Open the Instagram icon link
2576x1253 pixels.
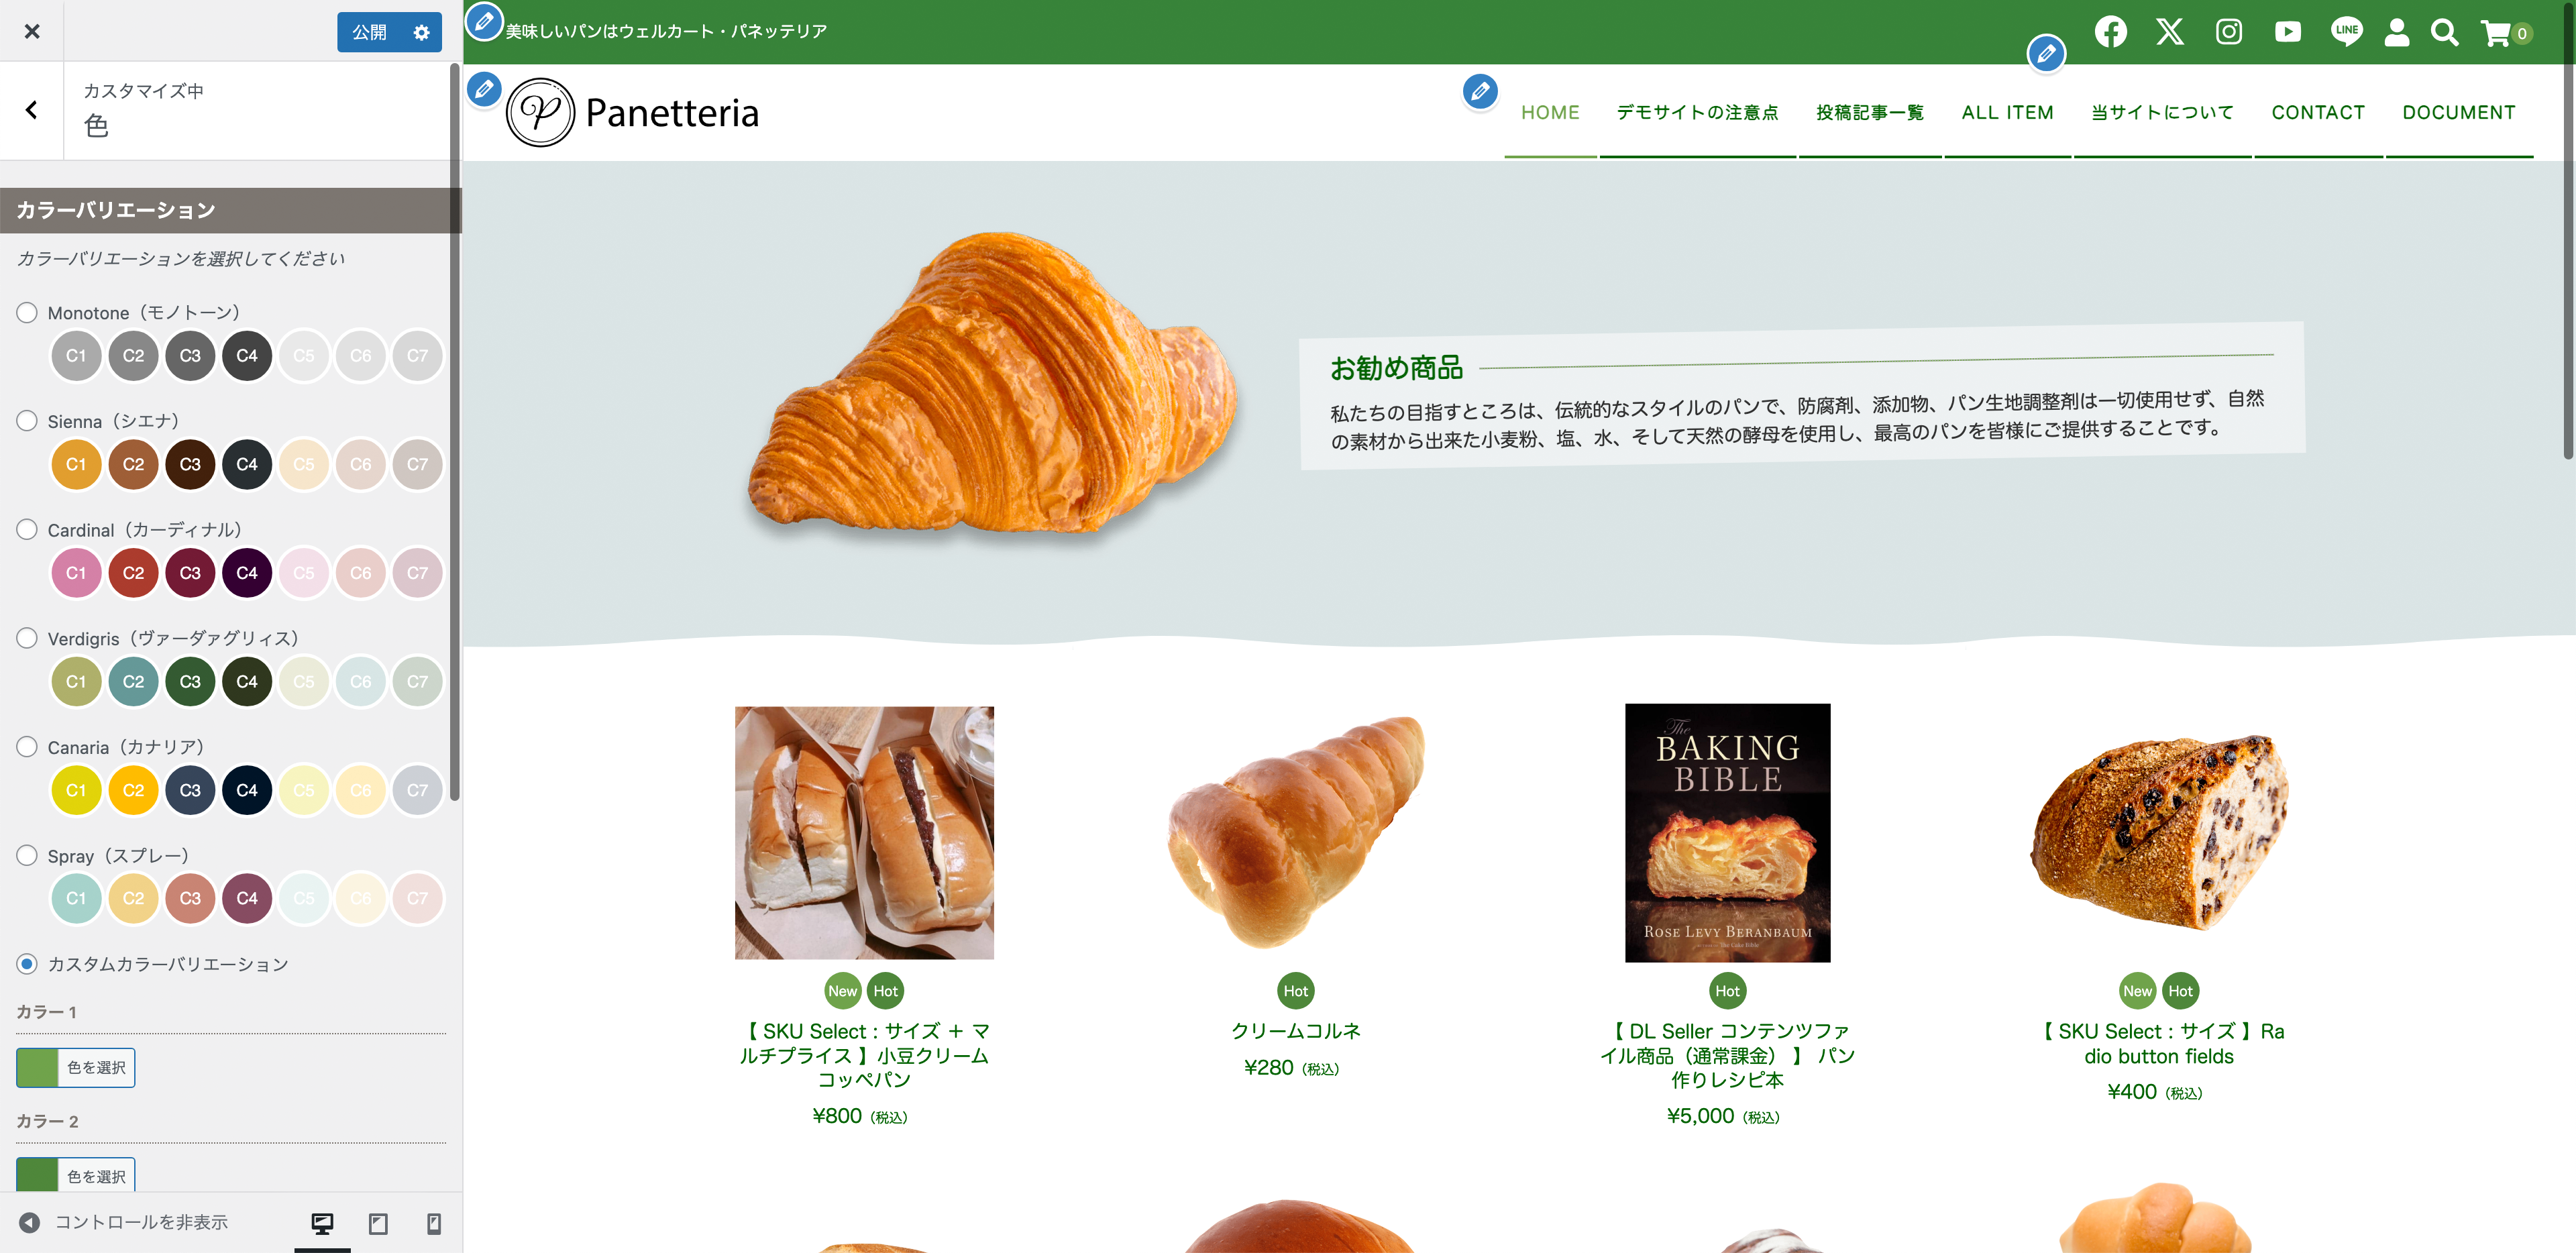click(x=2228, y=32)
